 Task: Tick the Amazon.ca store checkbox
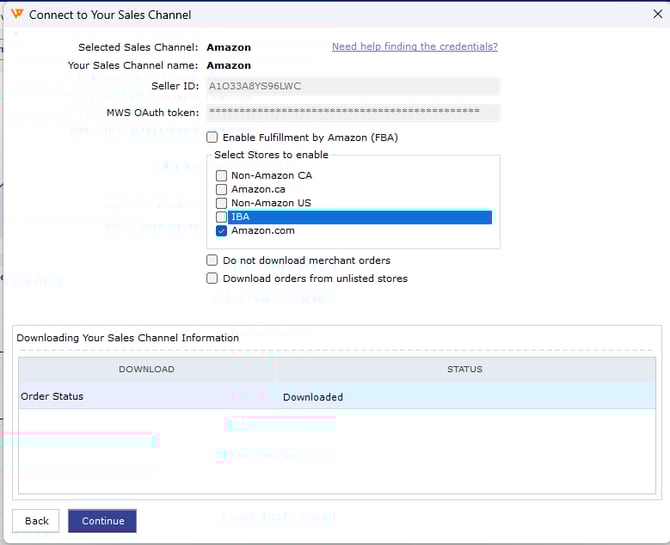222,189
